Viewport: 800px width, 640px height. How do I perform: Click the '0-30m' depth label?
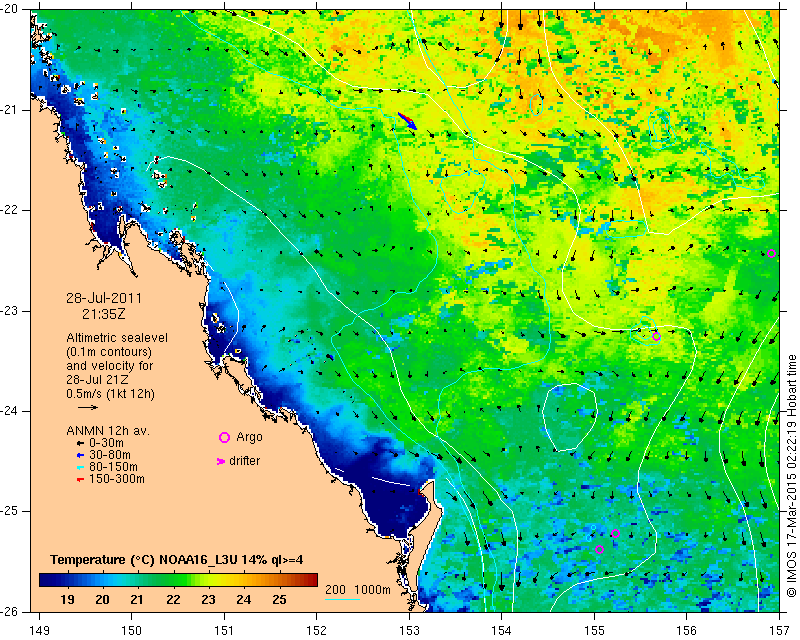[x=106, y=443]
